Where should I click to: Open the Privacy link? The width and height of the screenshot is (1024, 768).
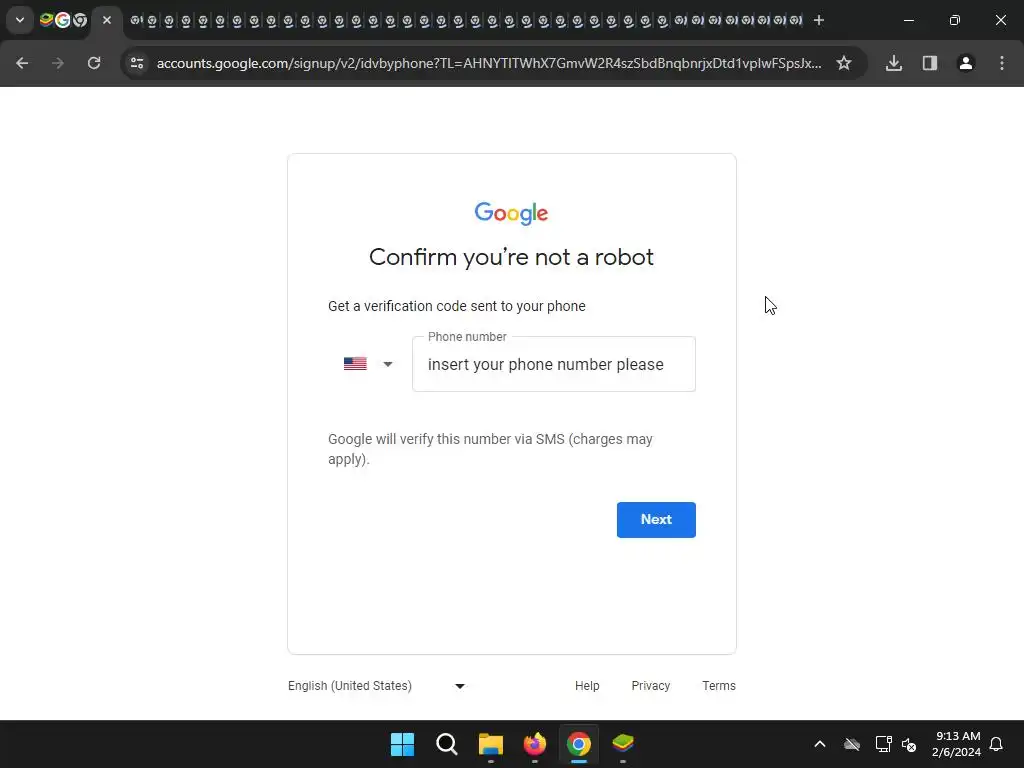tap(651, 686)
